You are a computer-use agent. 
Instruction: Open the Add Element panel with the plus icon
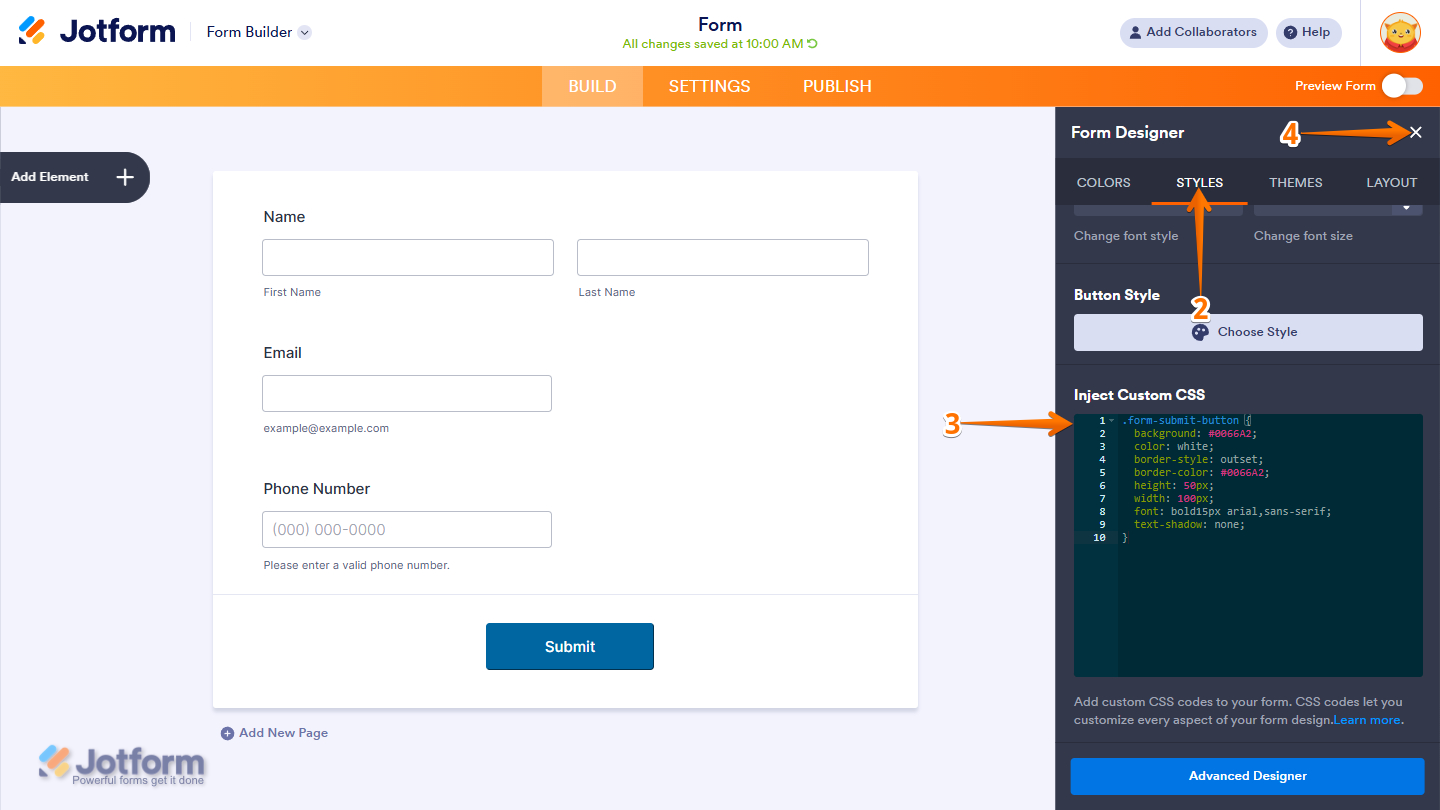124,177
